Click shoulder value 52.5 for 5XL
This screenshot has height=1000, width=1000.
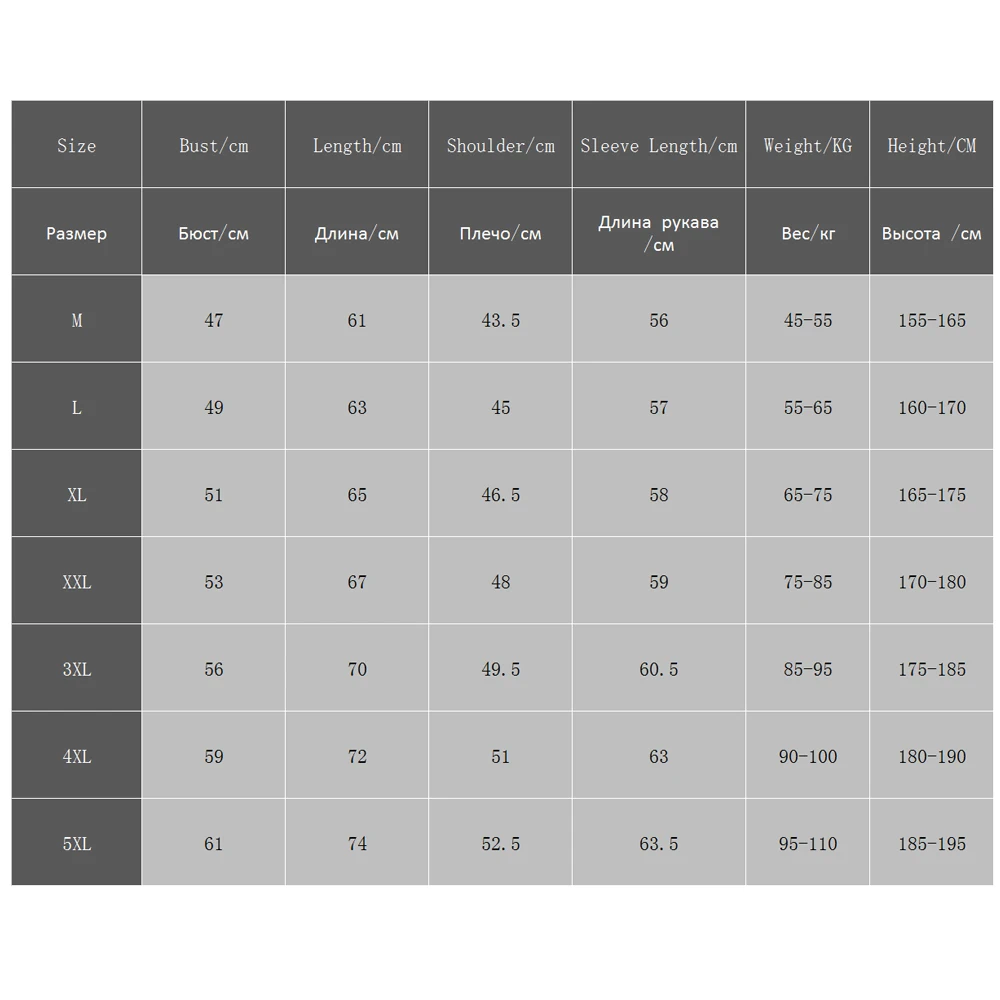500,844
